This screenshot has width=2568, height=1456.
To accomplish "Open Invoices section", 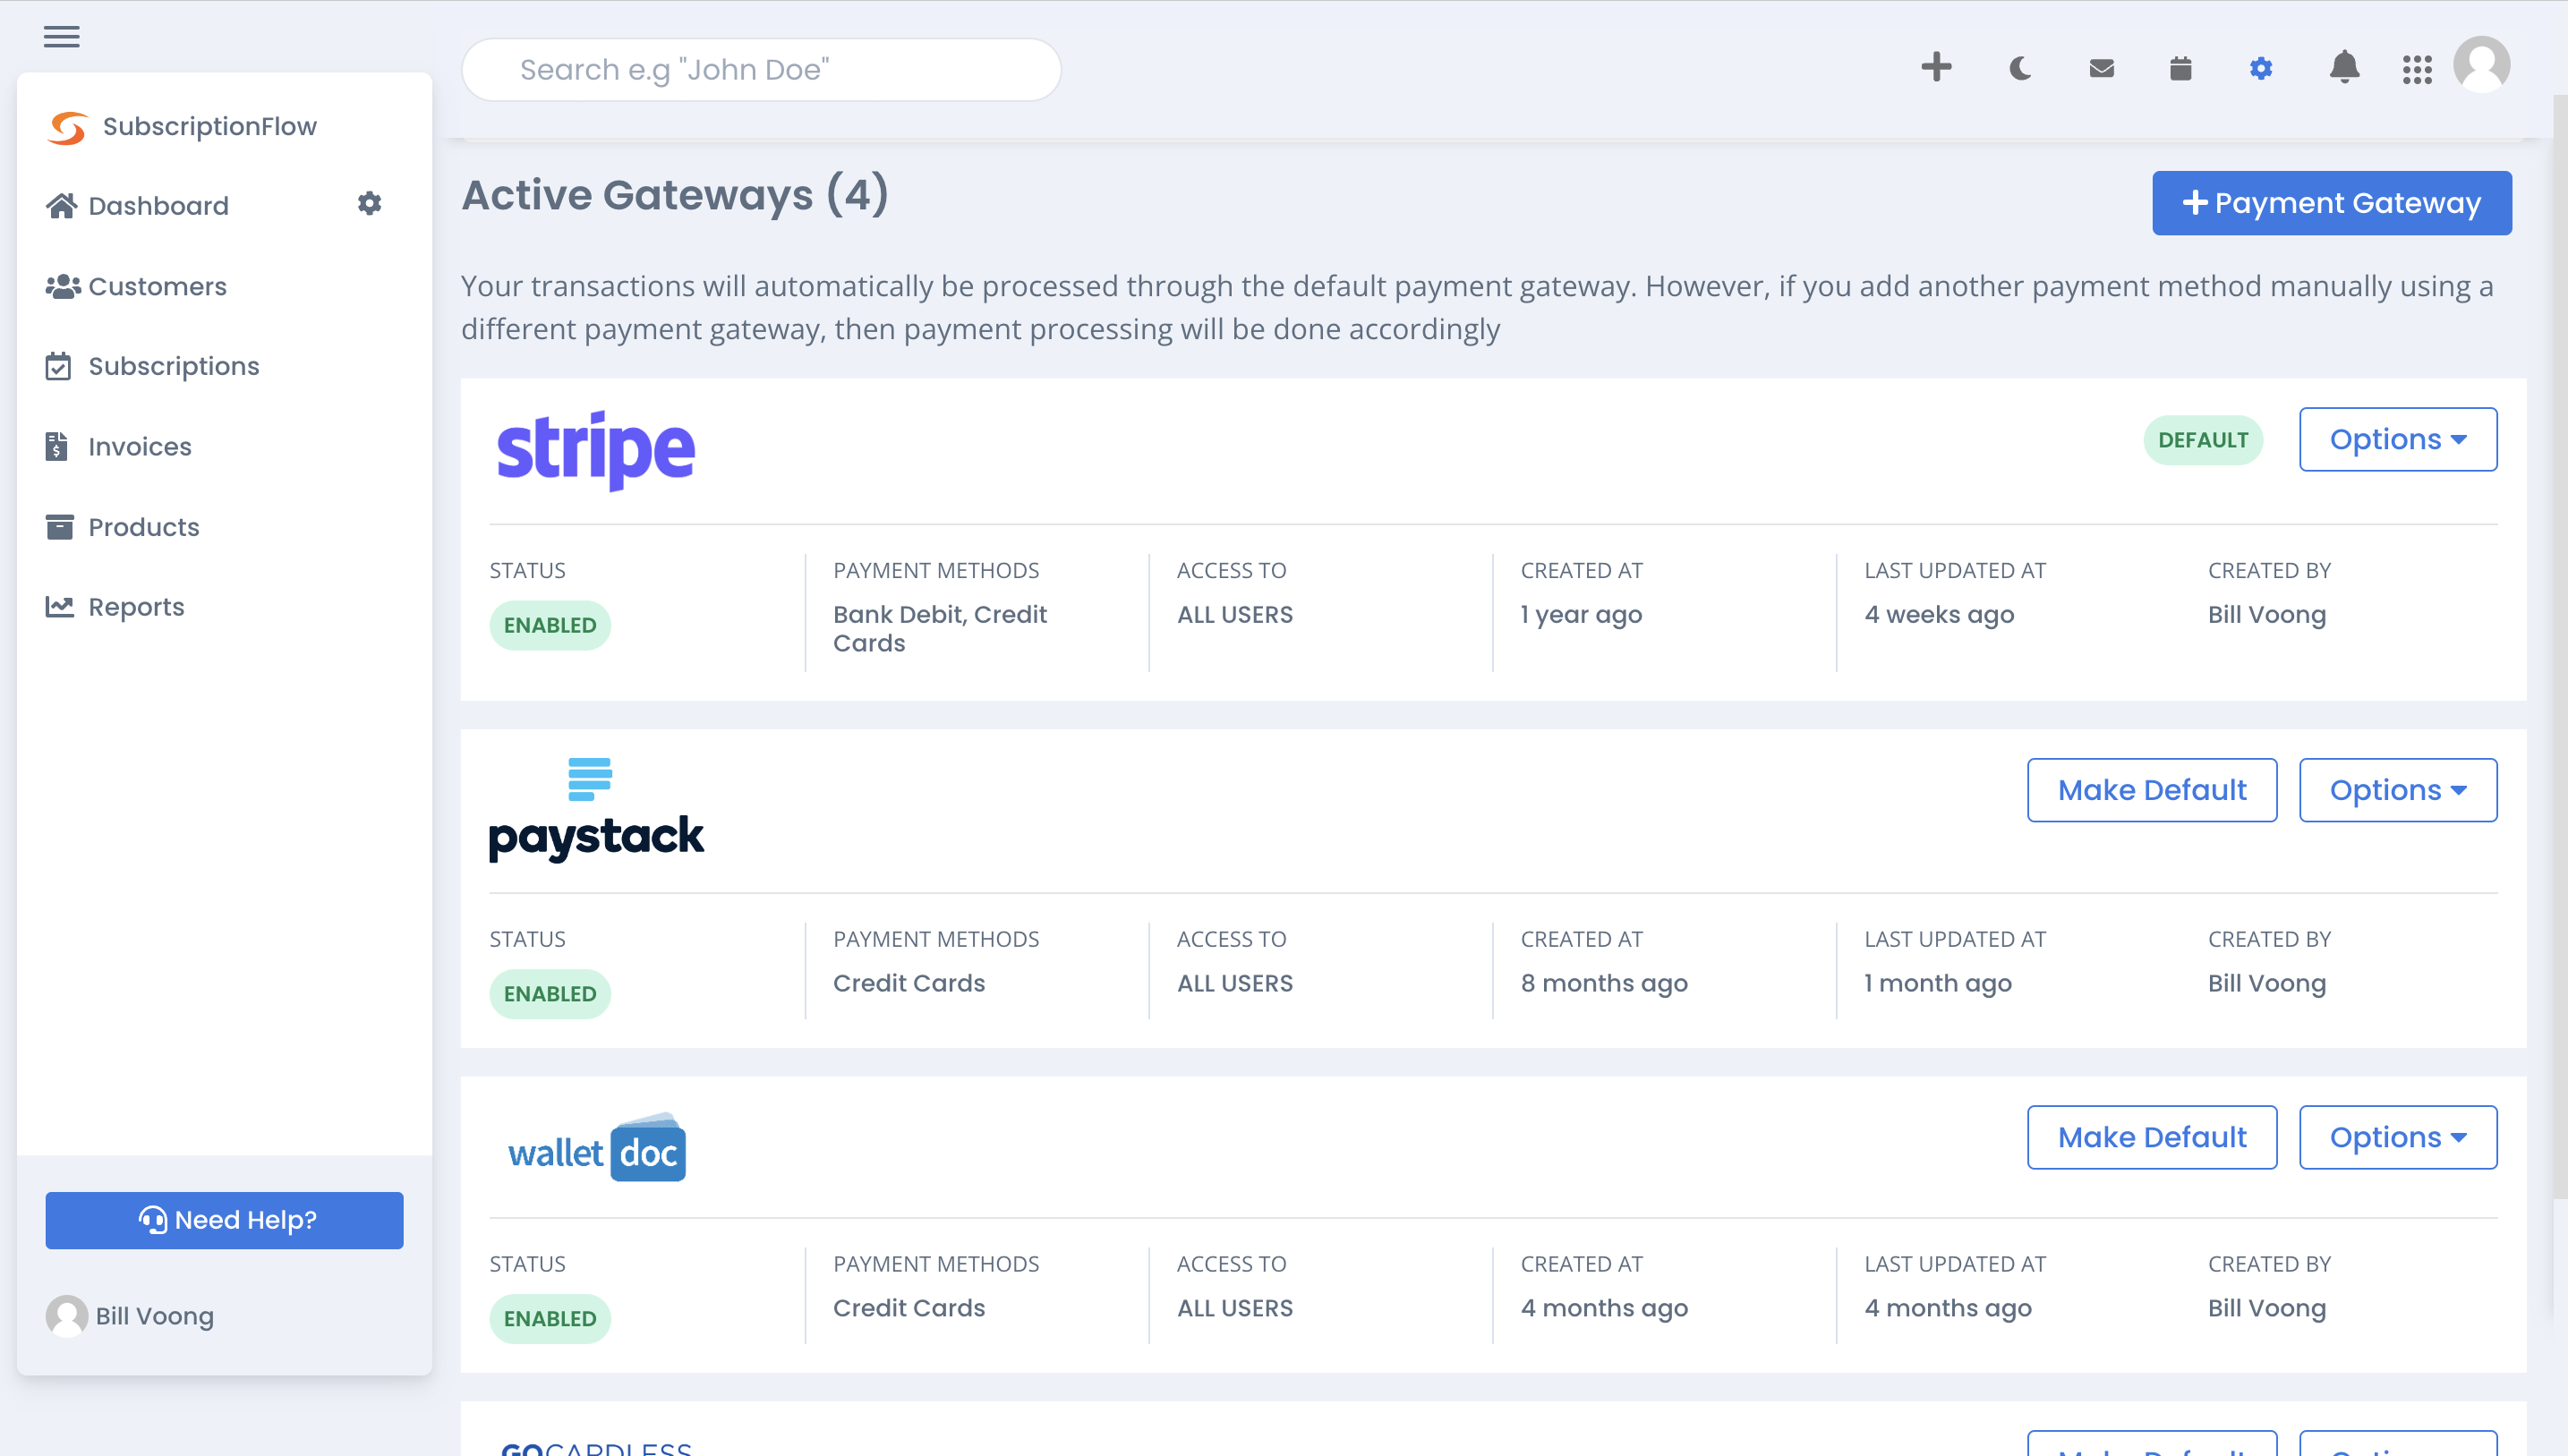I will [118, 446].
